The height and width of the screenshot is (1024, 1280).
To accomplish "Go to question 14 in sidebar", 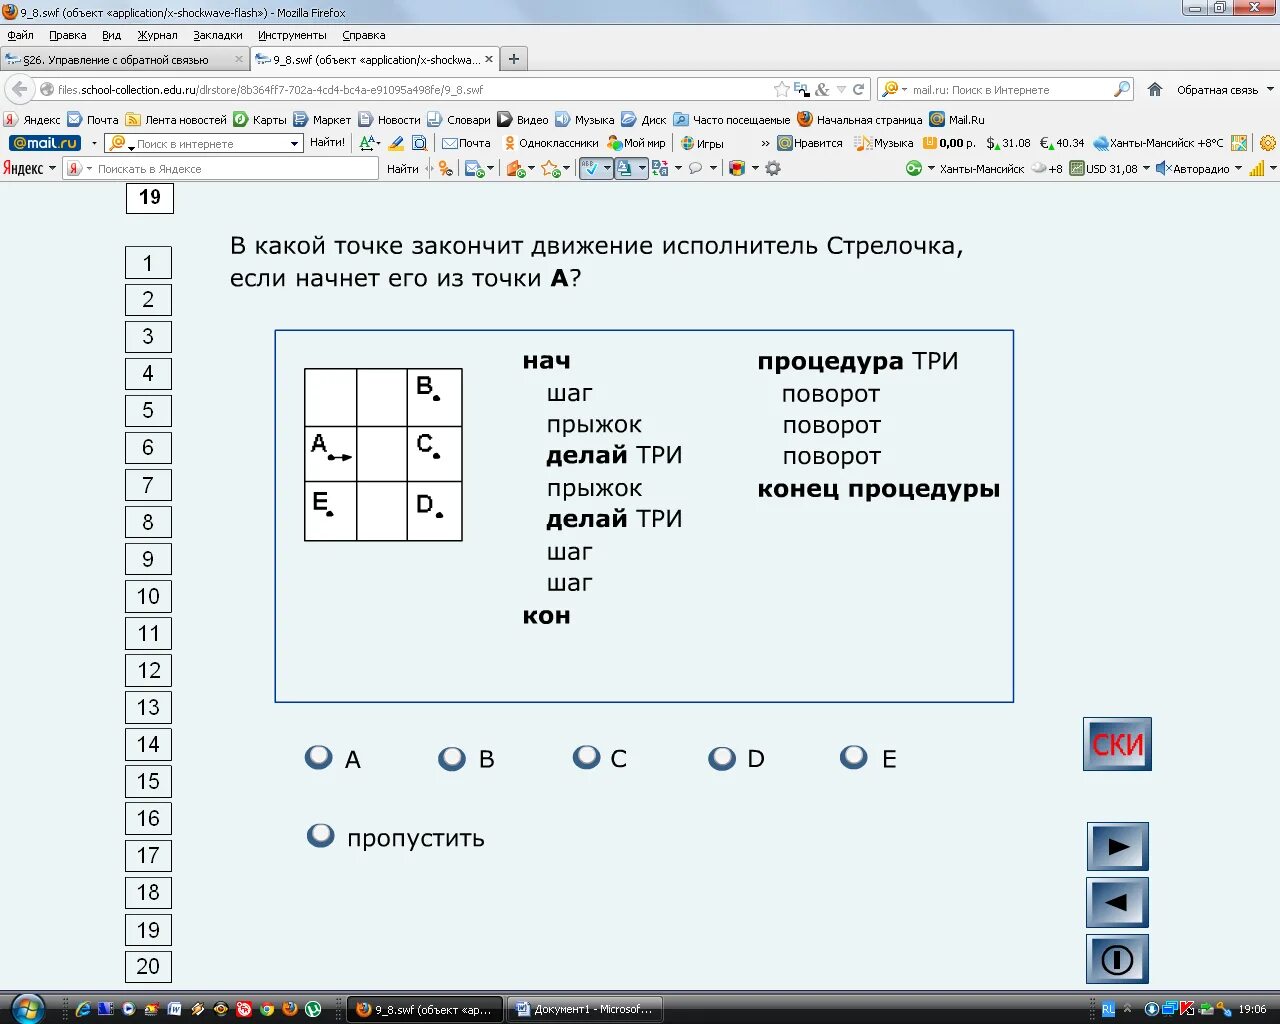I will coord(148,744).
